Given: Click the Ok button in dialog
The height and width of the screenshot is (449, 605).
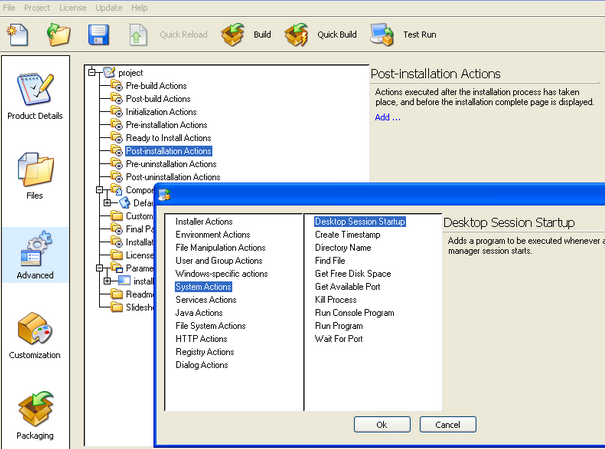Looking at the screenshot, I should coord(382,424).
